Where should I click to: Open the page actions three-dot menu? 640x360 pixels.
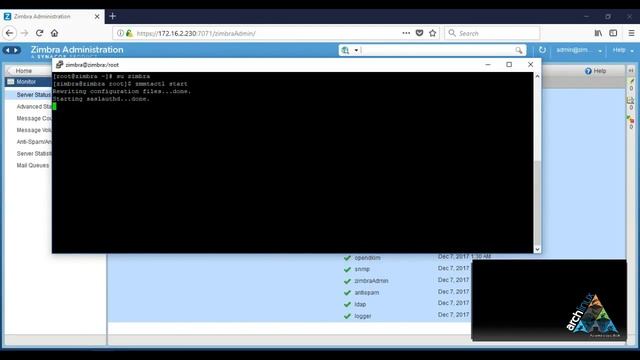click(406, 33)
